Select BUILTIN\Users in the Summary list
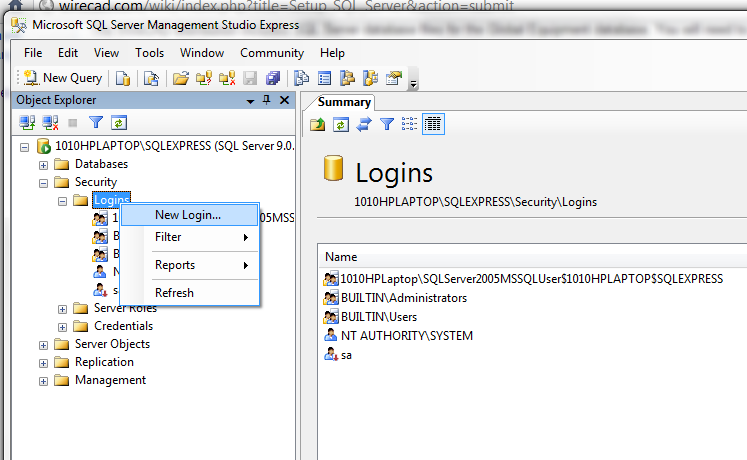The height and width of the screenshot is (460, 747). point(370,317)
